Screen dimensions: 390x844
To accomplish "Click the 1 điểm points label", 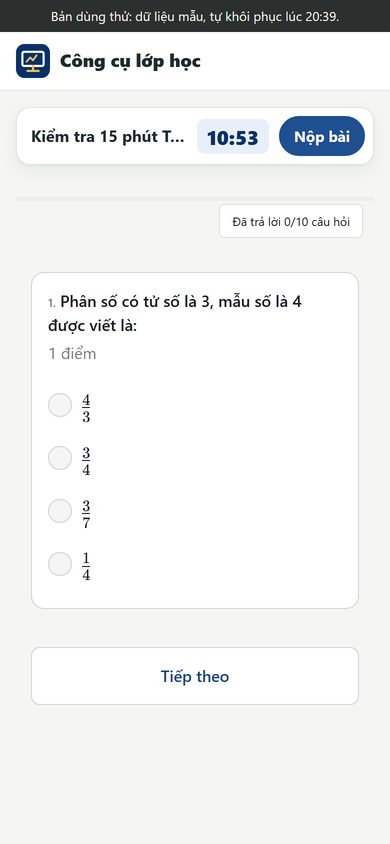I will [73, 354].
